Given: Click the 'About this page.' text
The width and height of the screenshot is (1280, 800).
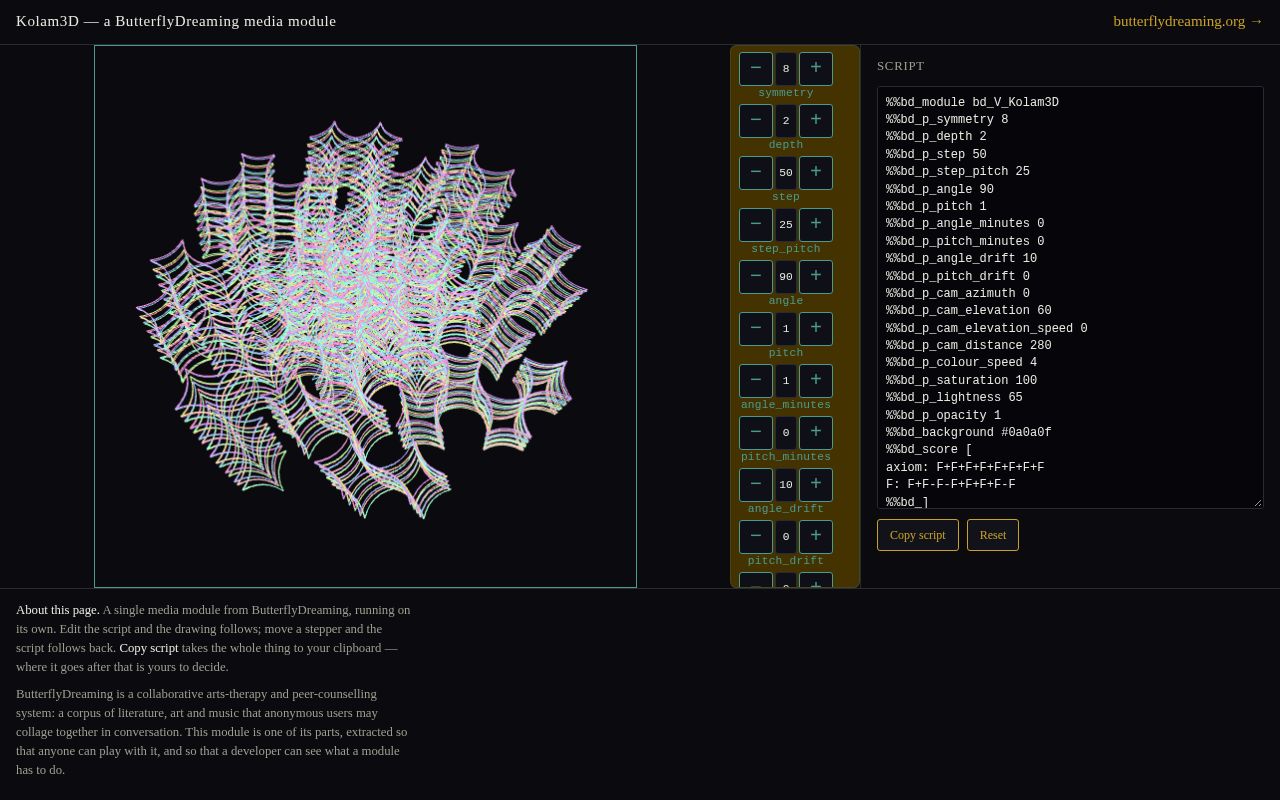Looking at the screenshot, I should (x=58, y=610).
